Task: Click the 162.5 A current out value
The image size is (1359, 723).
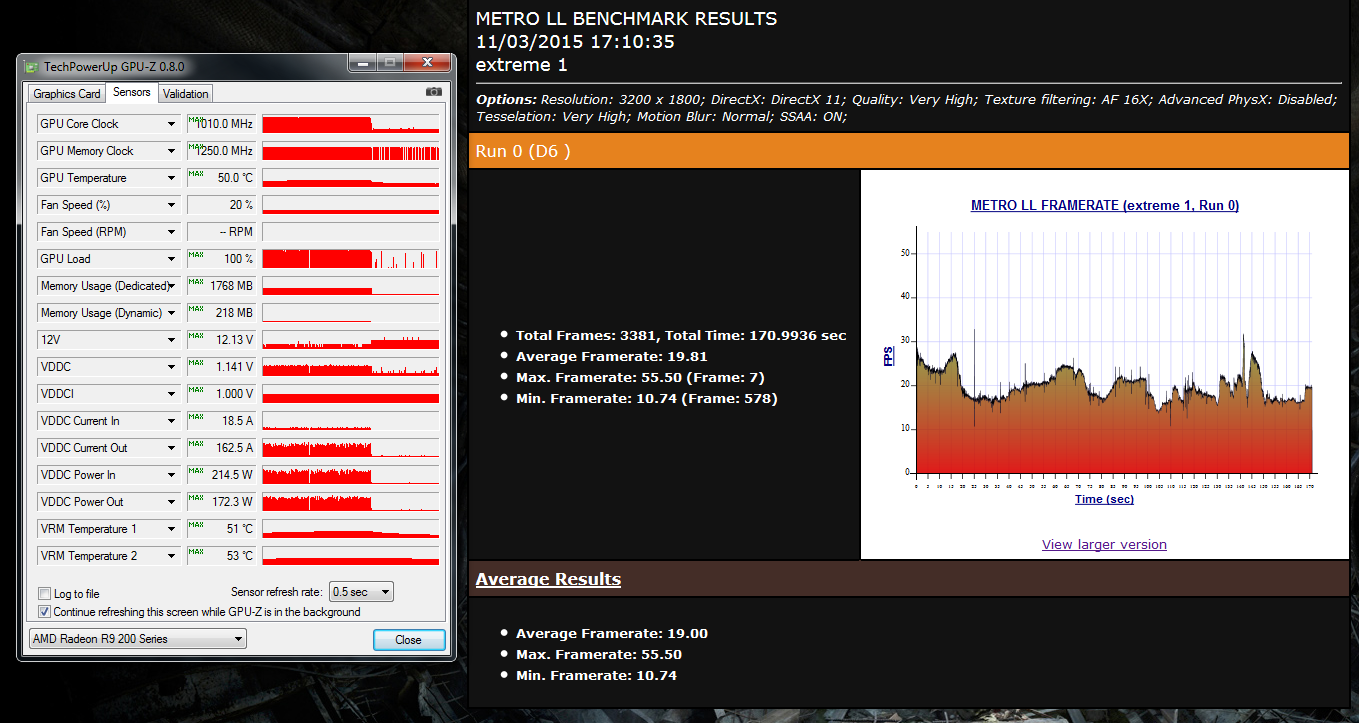Action: click(221, 448)
